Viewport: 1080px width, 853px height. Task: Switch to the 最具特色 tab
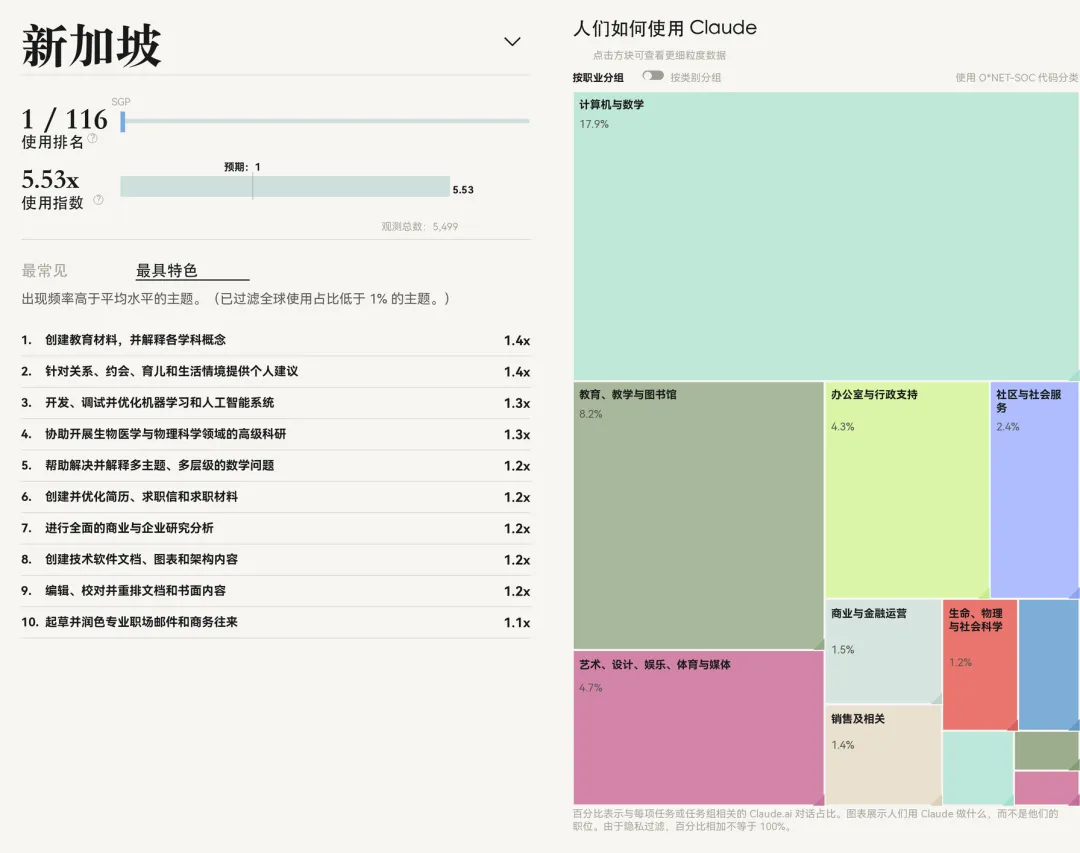pyautogui.click(x=167, y=270)
